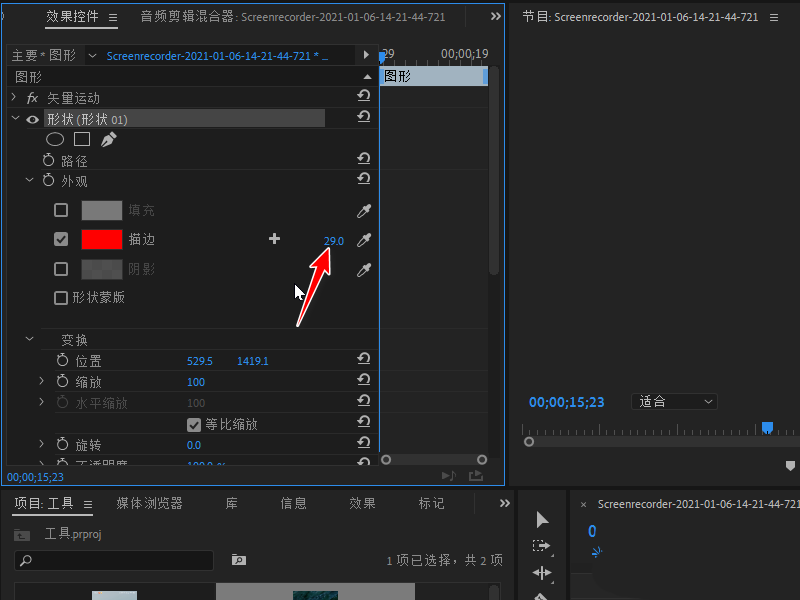
Task: Click the reset arrow next to 路径
Action: pos(364,158)
